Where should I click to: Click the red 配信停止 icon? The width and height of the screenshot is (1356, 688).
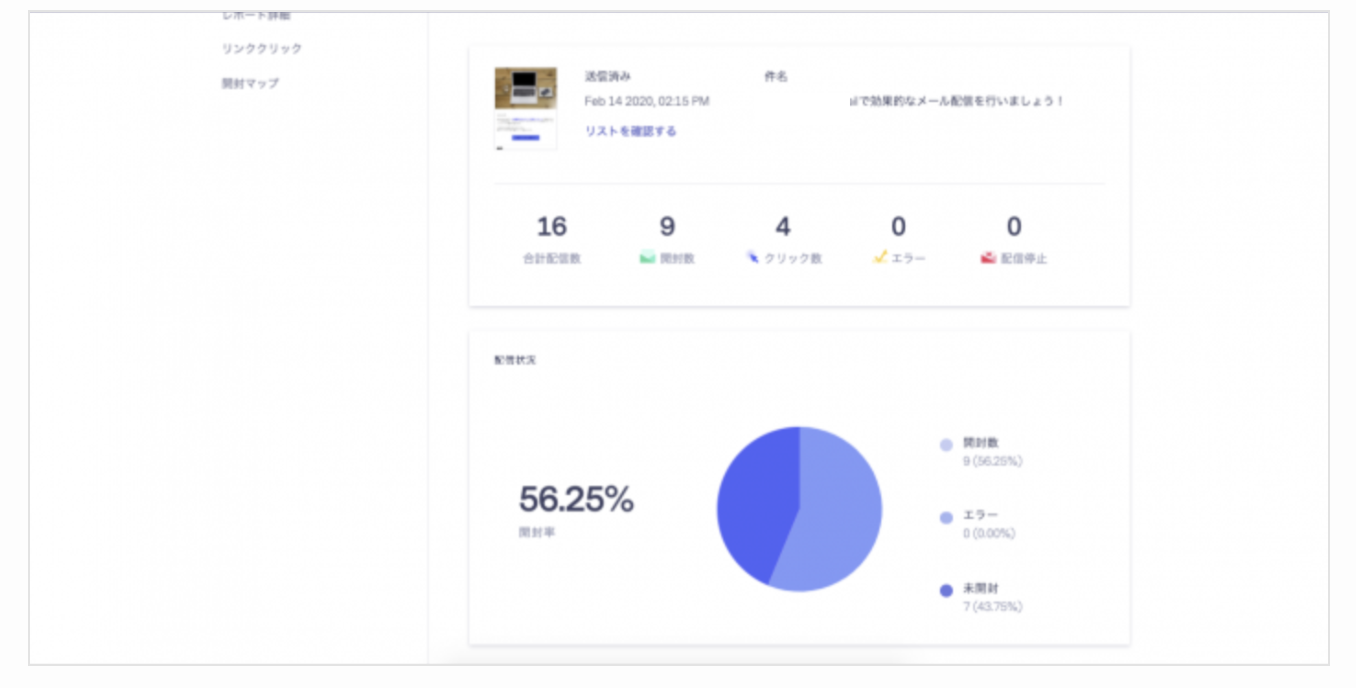(x=989, y=258)
